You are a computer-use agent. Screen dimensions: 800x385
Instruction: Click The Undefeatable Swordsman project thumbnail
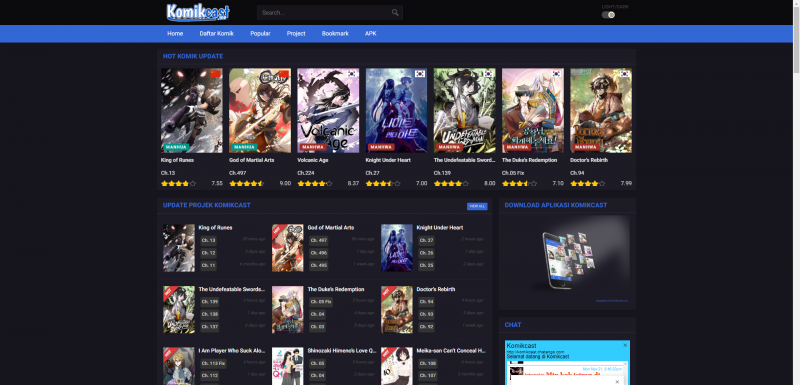(x=179, y=310)
